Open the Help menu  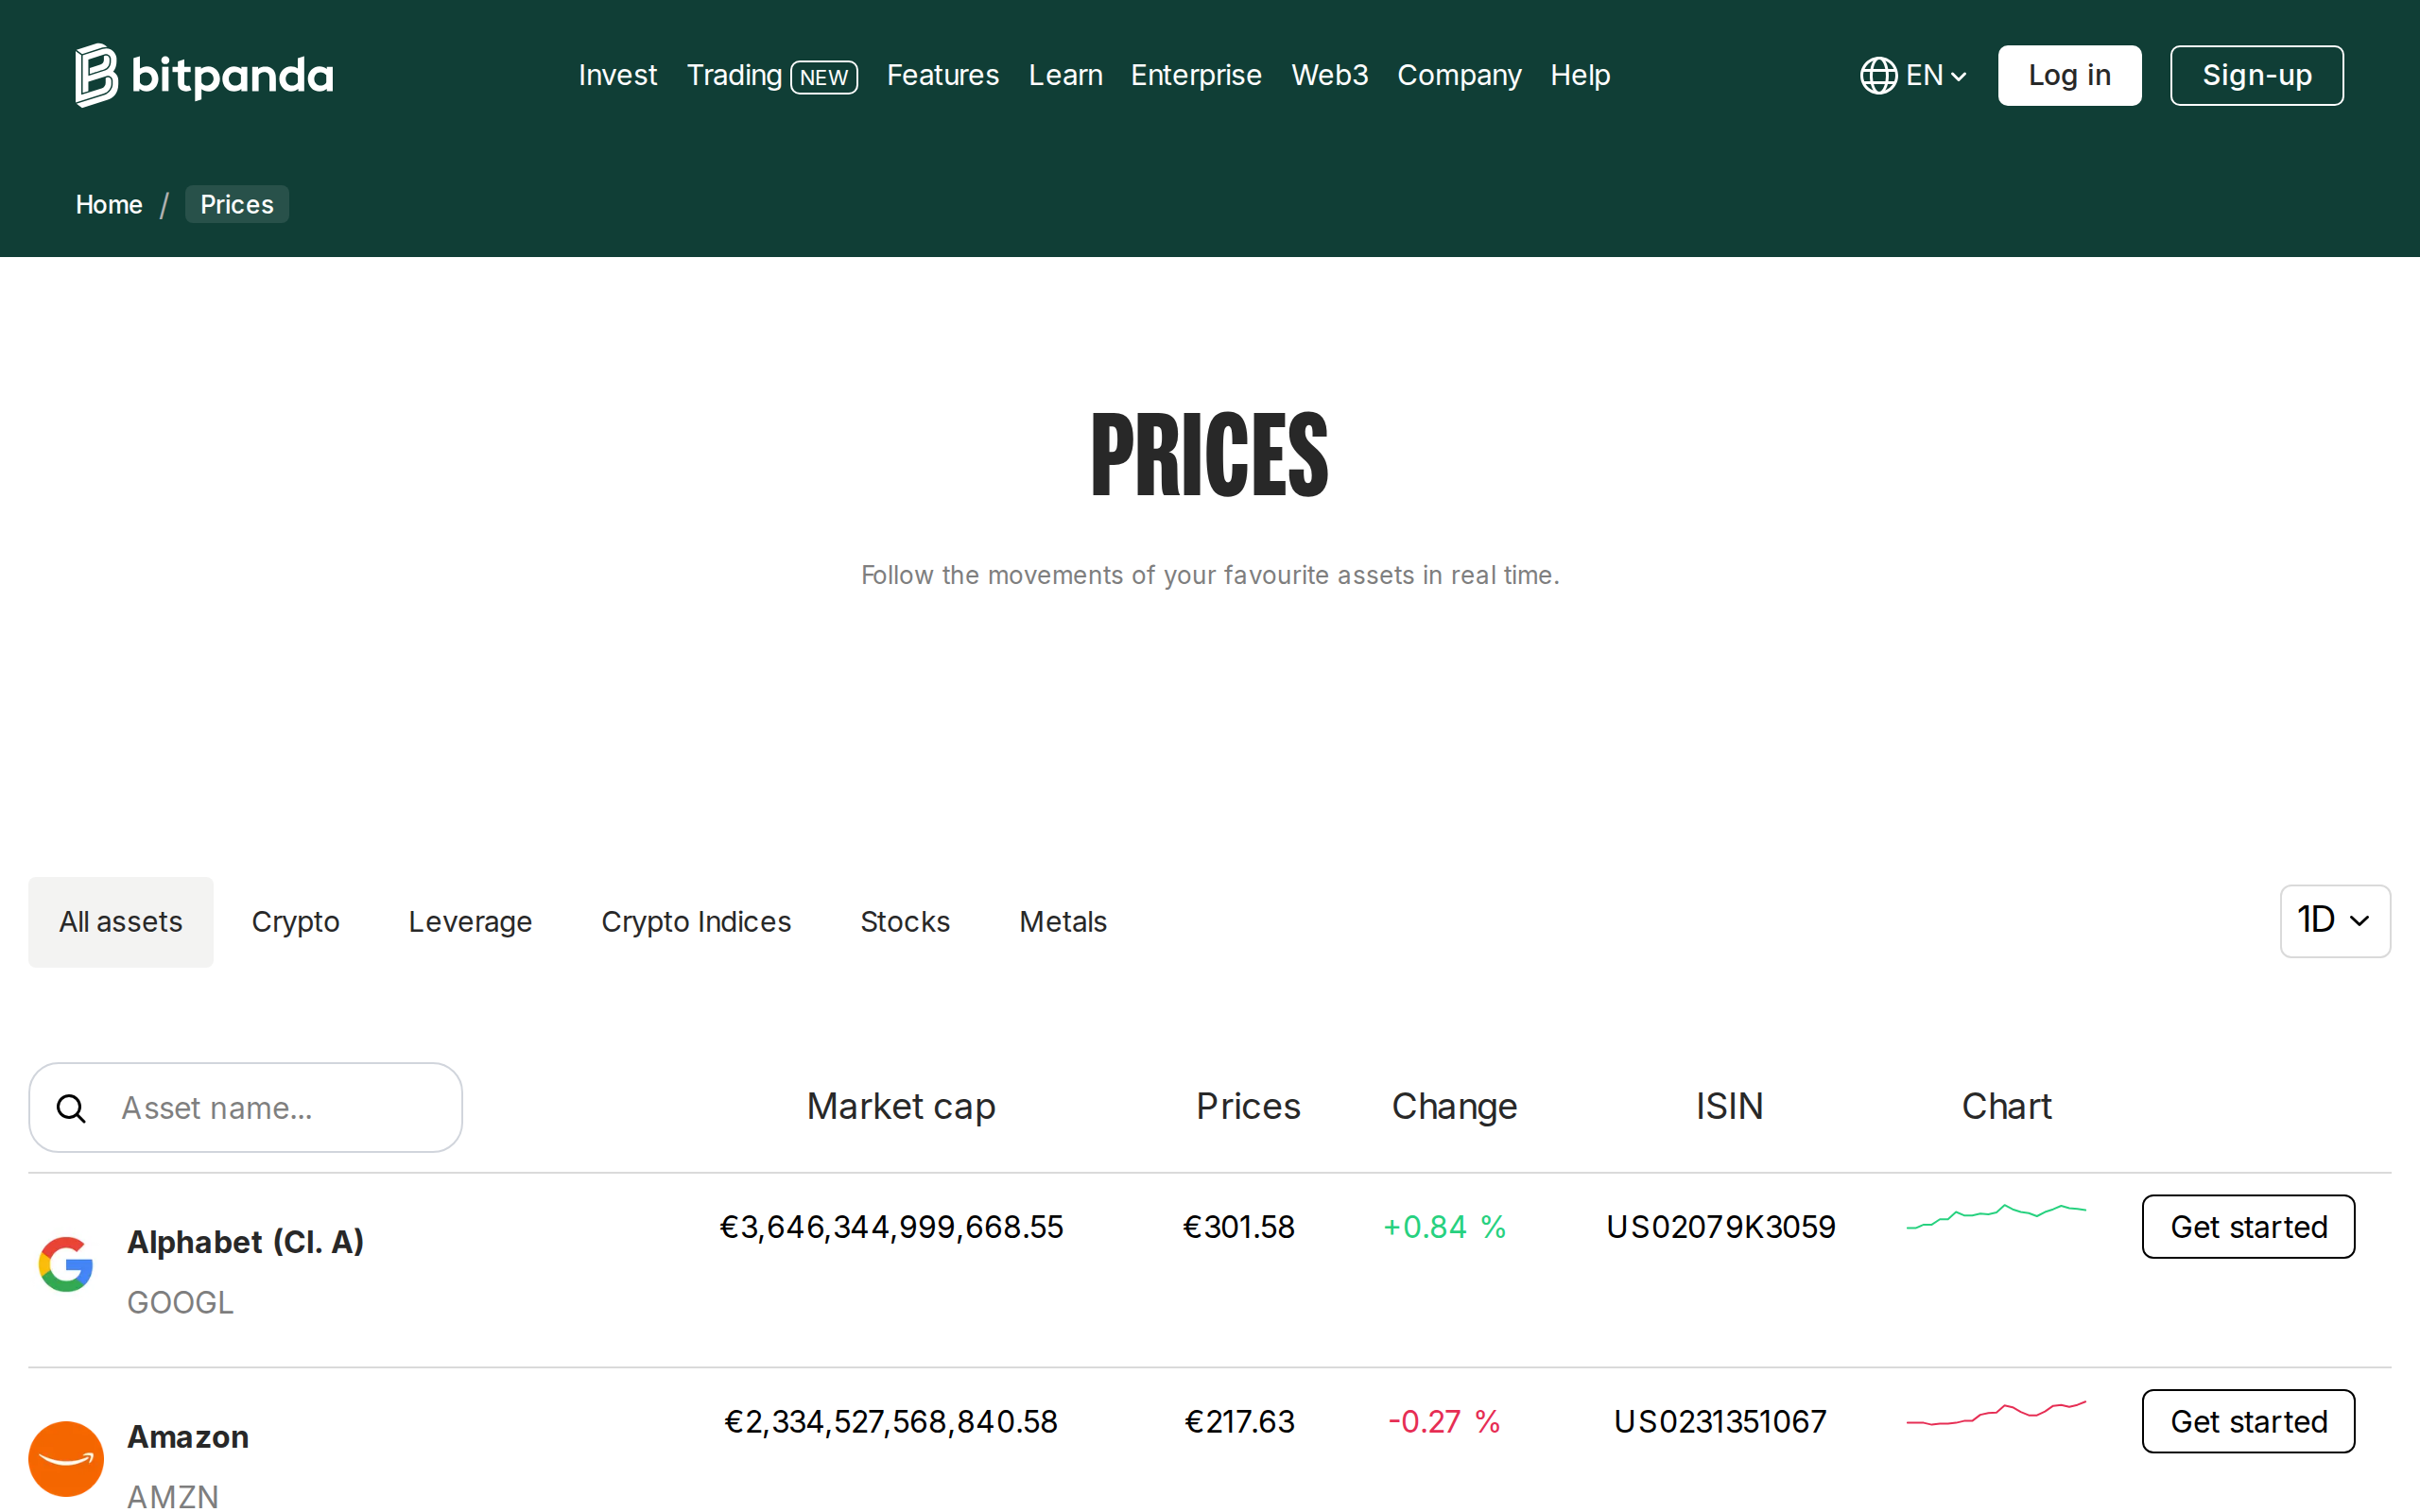point(1580,75)
